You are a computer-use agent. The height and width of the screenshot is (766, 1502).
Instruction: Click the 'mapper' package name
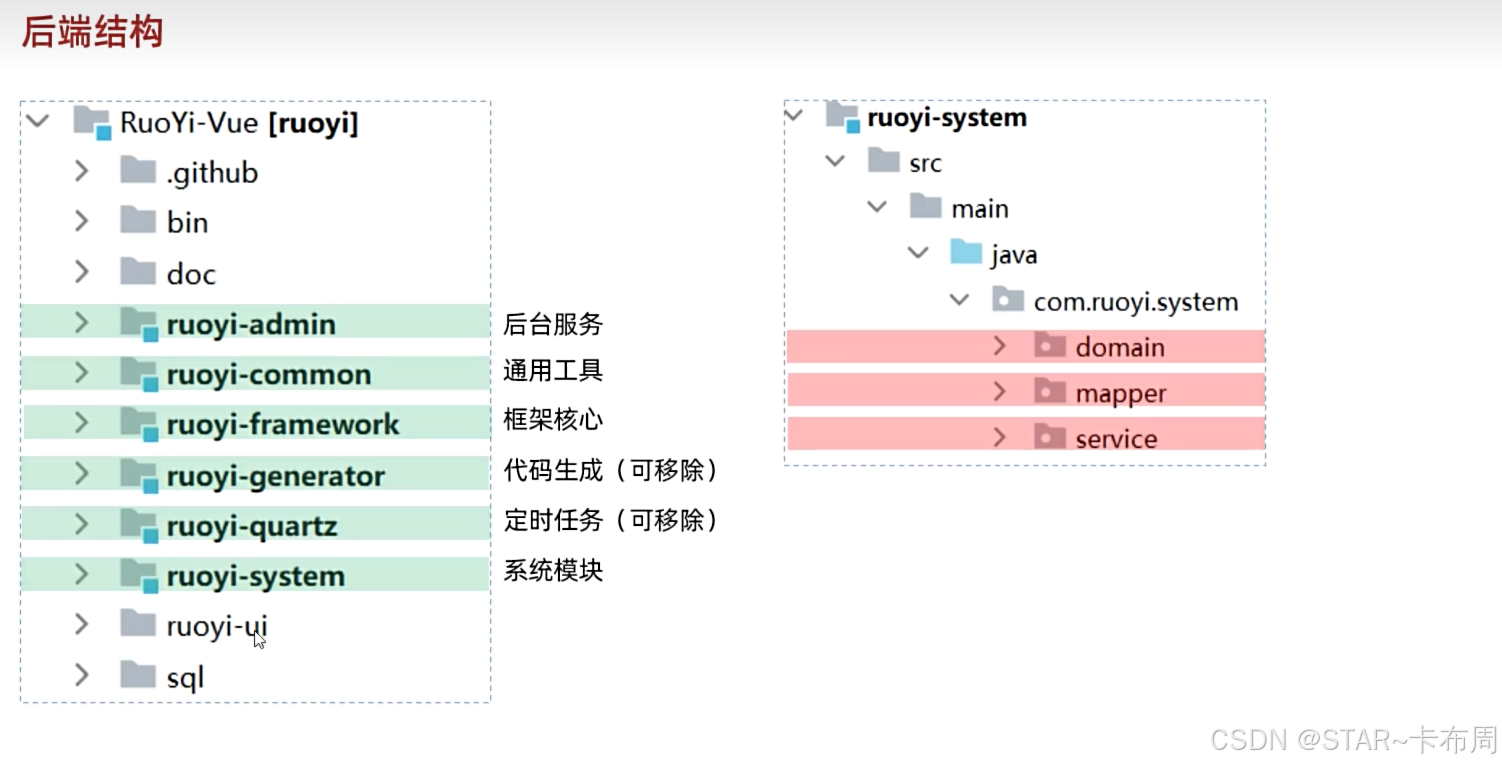[x=1121, y=393]
